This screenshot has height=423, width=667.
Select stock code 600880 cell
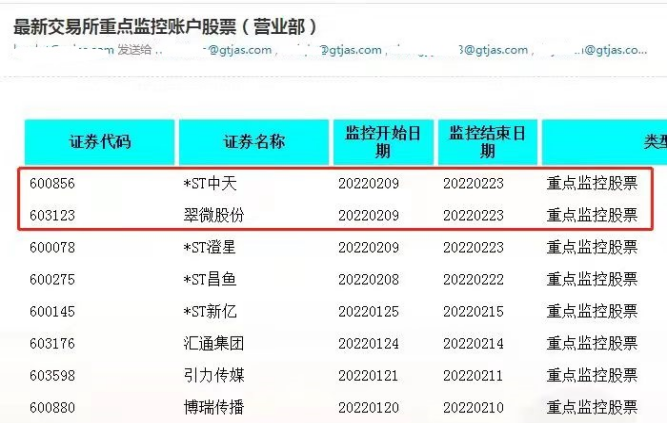pos(53,407)
